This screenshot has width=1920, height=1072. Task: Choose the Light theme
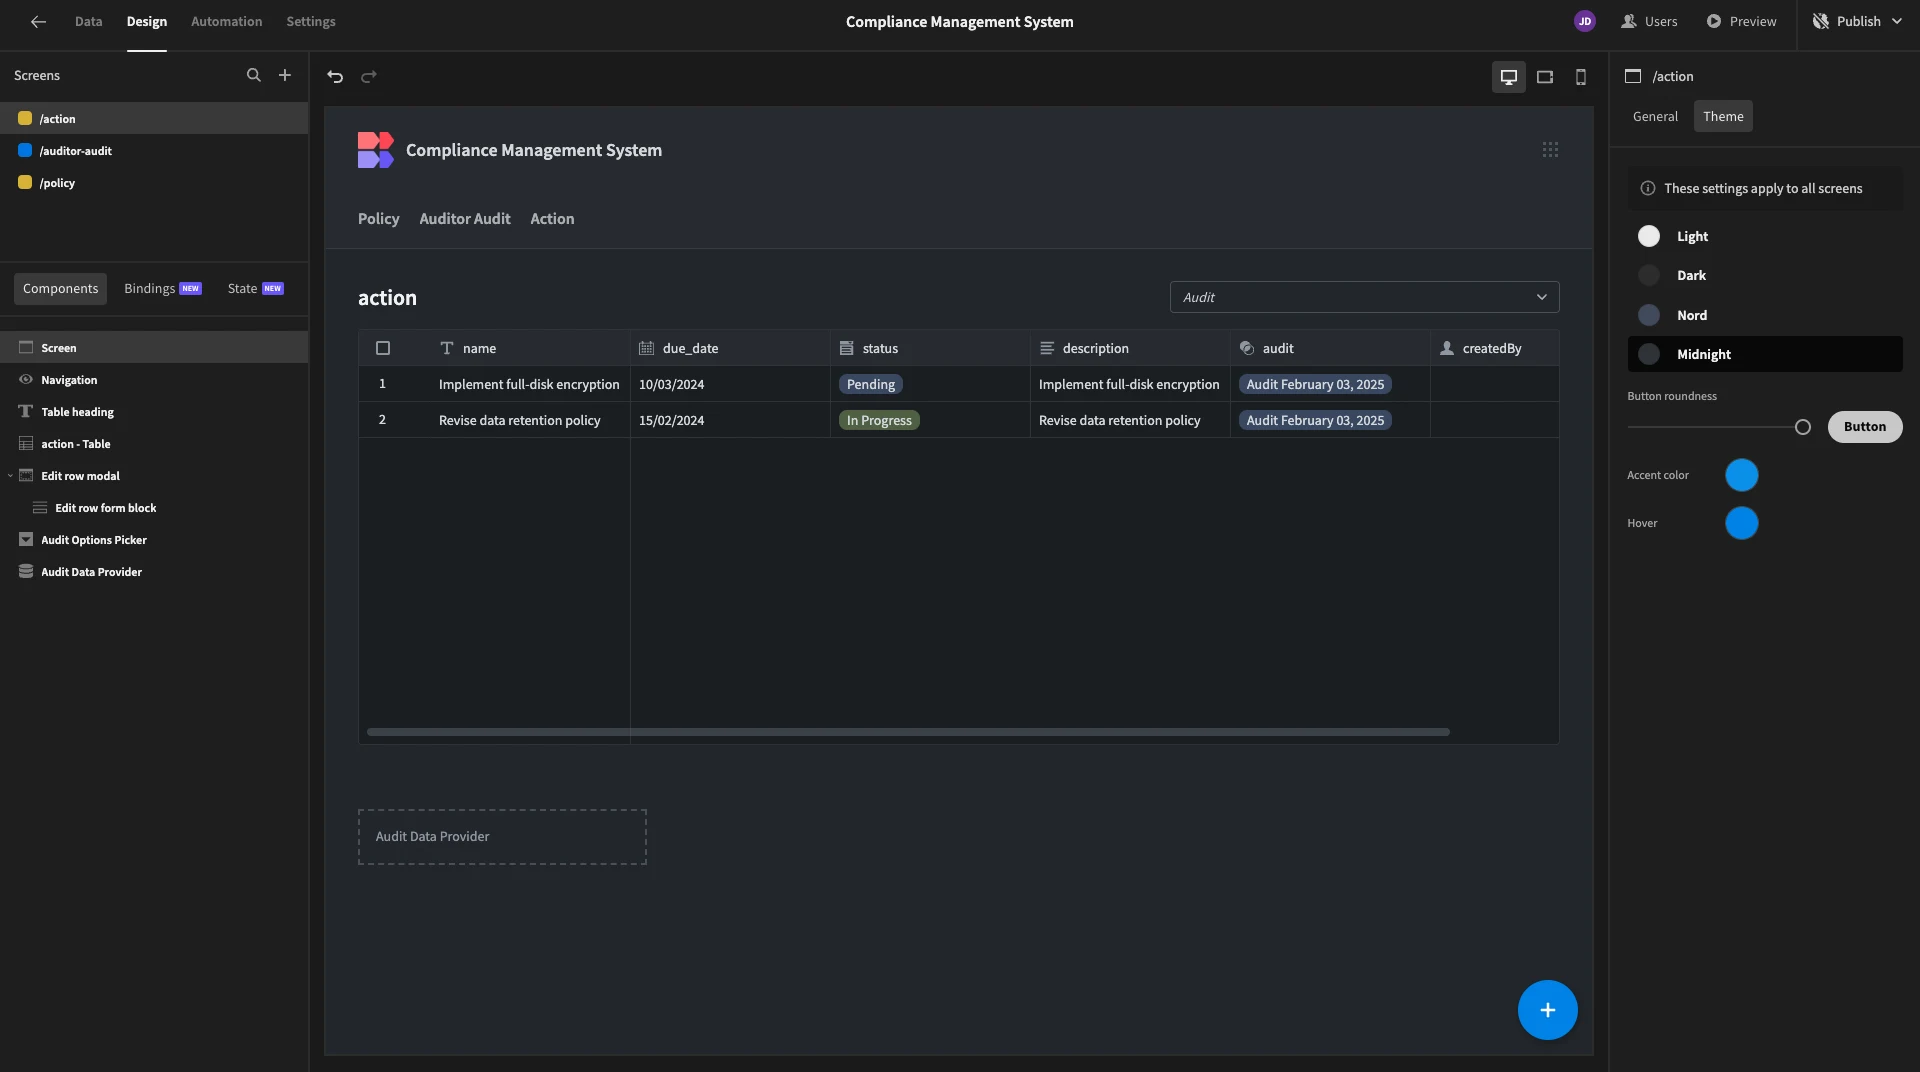pyautogui.click(x=1765, y=236)
